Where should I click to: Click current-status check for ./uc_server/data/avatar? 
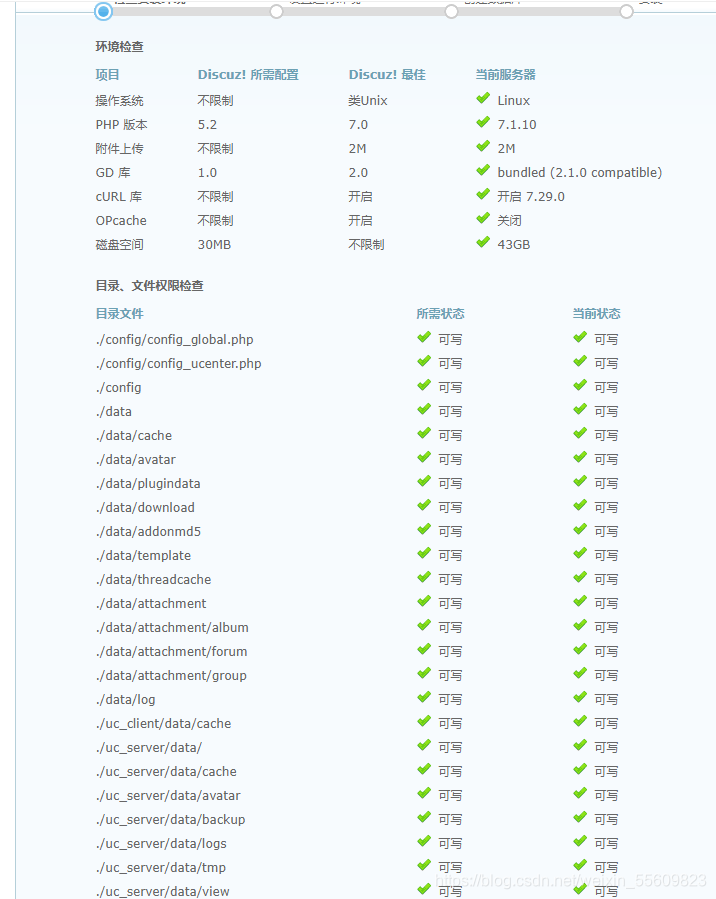tap(580, 794)
